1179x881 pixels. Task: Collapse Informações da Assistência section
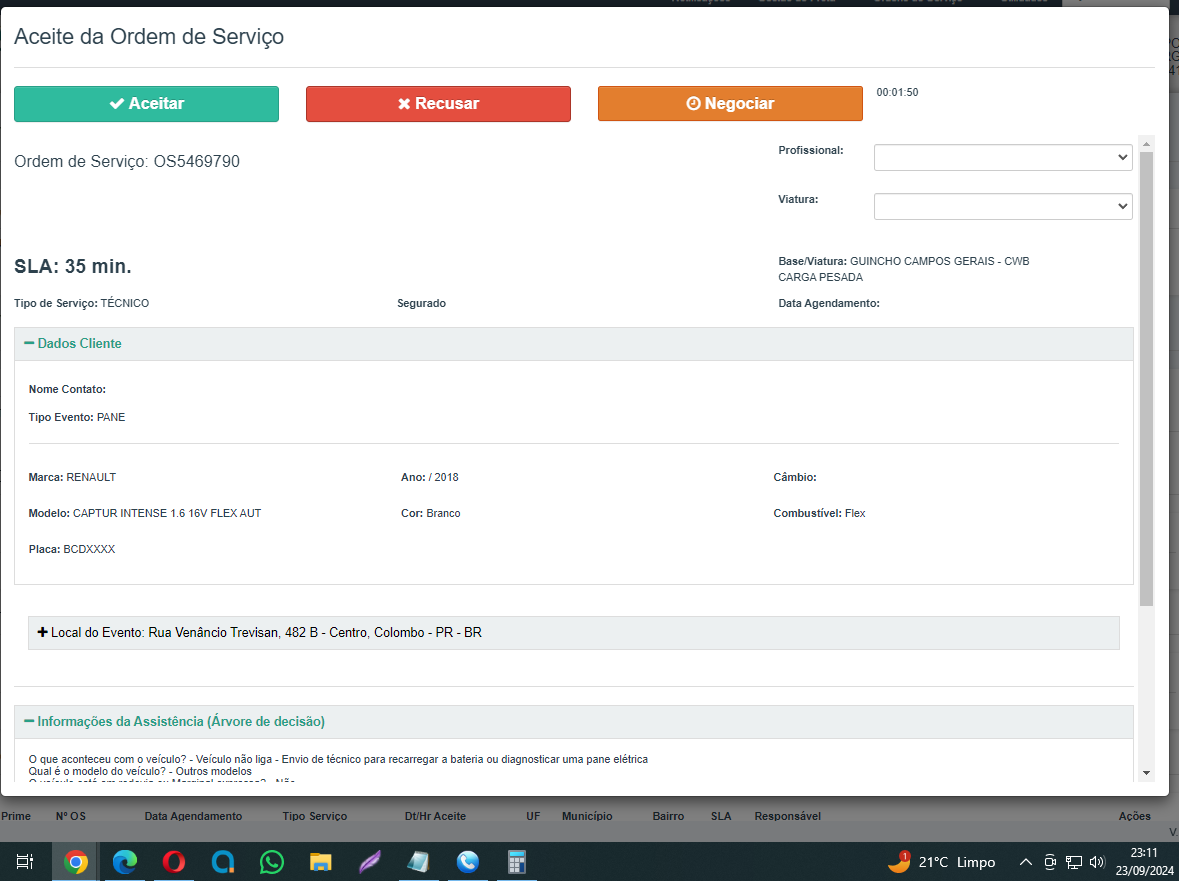point(180,722)
